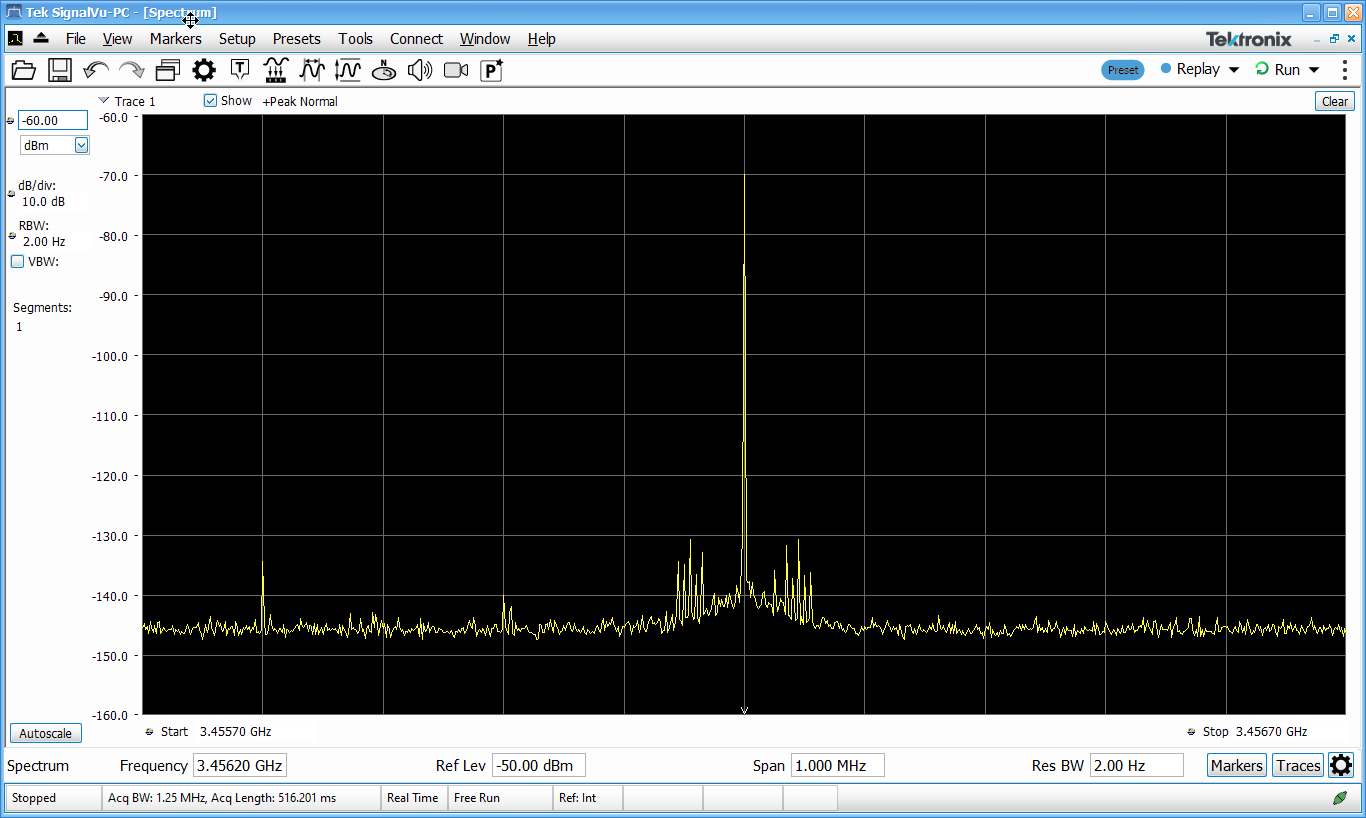Click the eject-style icon in the menu bar

[x=41, y=38]
